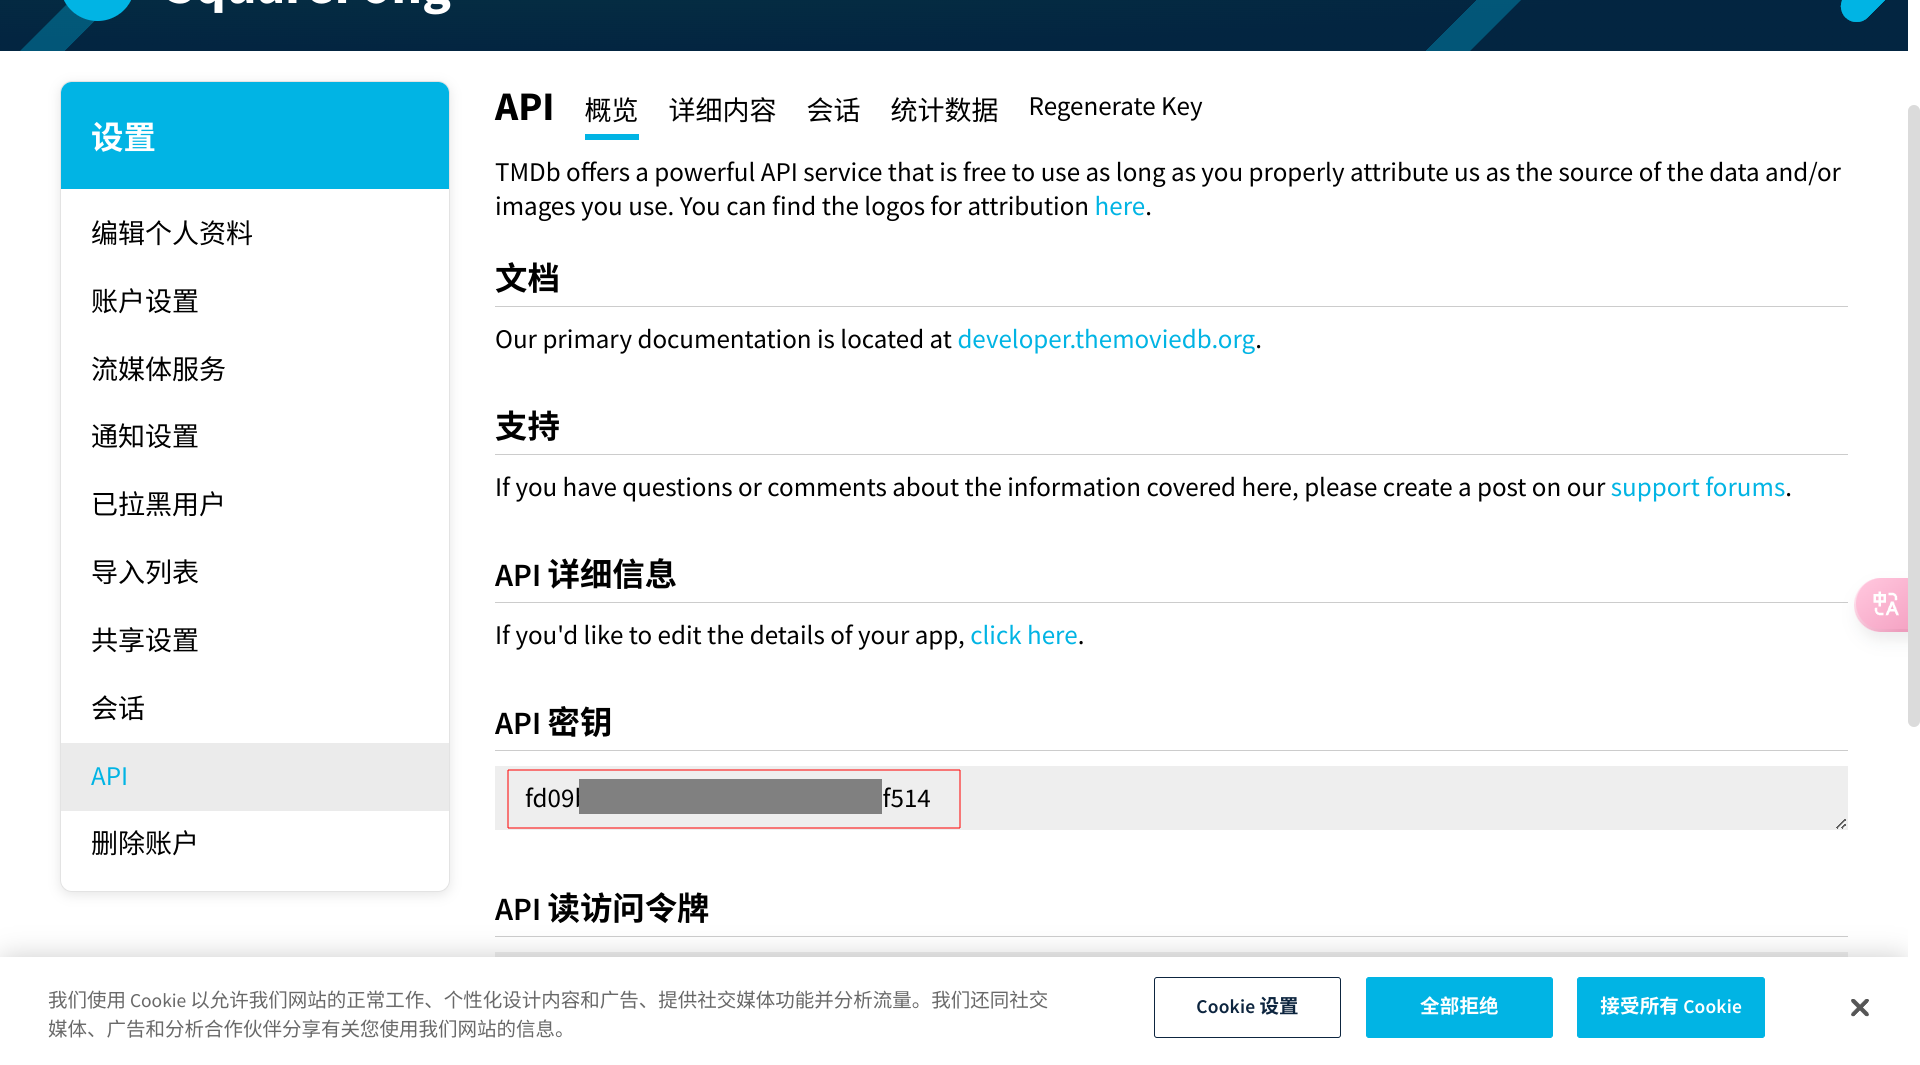Image resolution: width=1920 pixels, height=1065 pixels.
Task: Click 全部拒绝 cookie button
Action: pos(1459,1007)
